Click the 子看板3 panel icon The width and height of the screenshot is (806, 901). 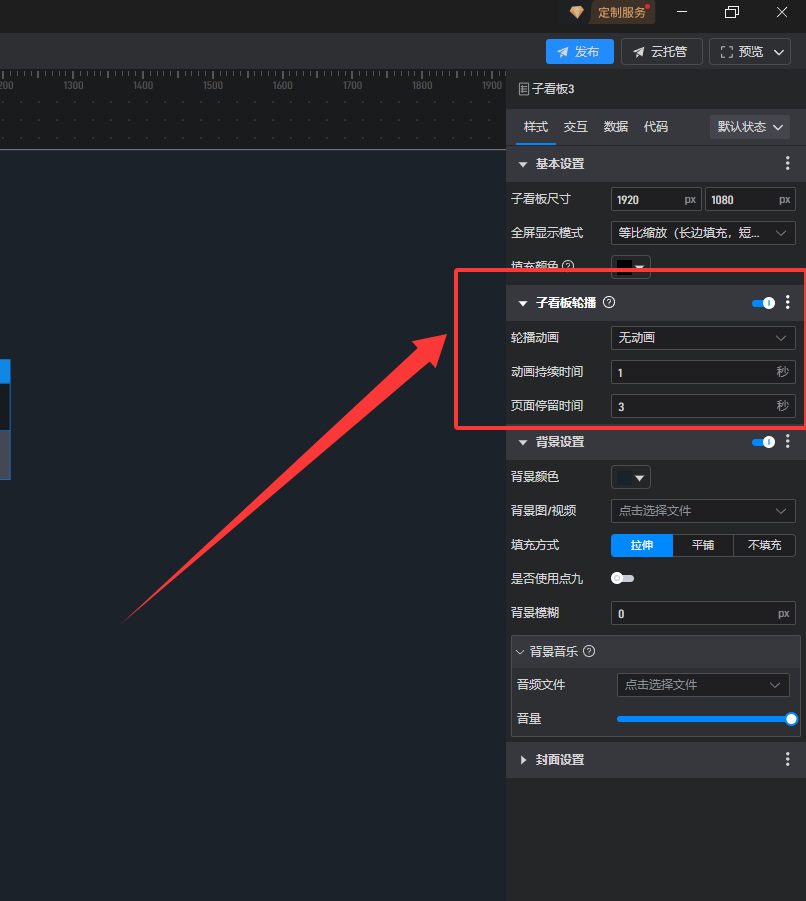(523, 89)
